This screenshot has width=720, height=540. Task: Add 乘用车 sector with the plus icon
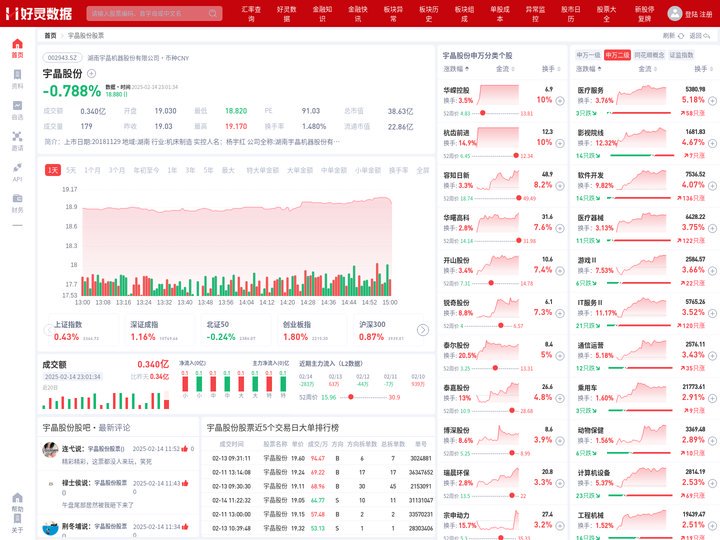tap(712, 398)
